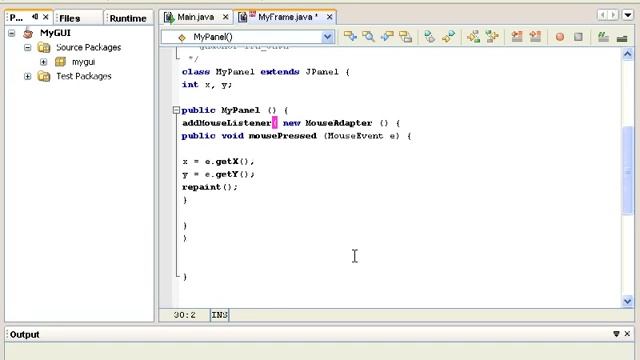The image size is (640, 360).
Task: Click the 'public MyPanel ()' line
Action: (x=235, y=110)
